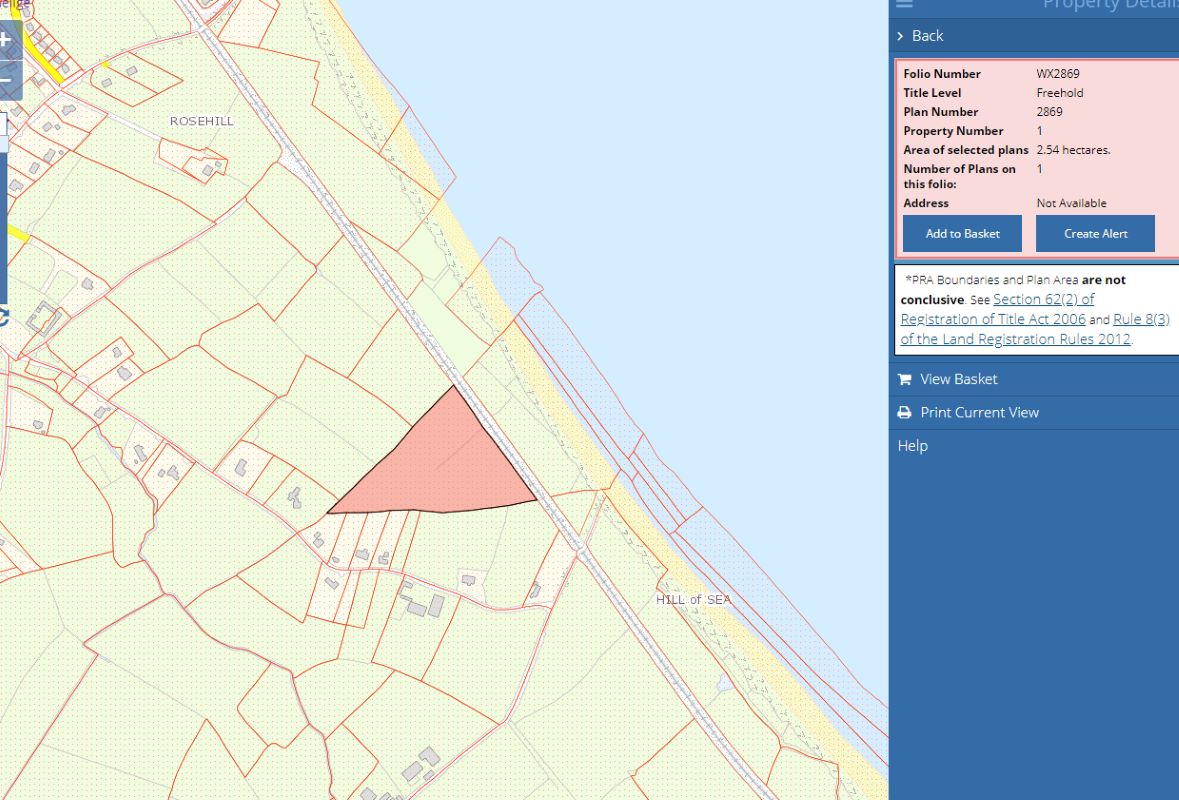Click the shopping cart basket icon
1179x800 pixels.
pyautogui.click(x=904, y=380)
